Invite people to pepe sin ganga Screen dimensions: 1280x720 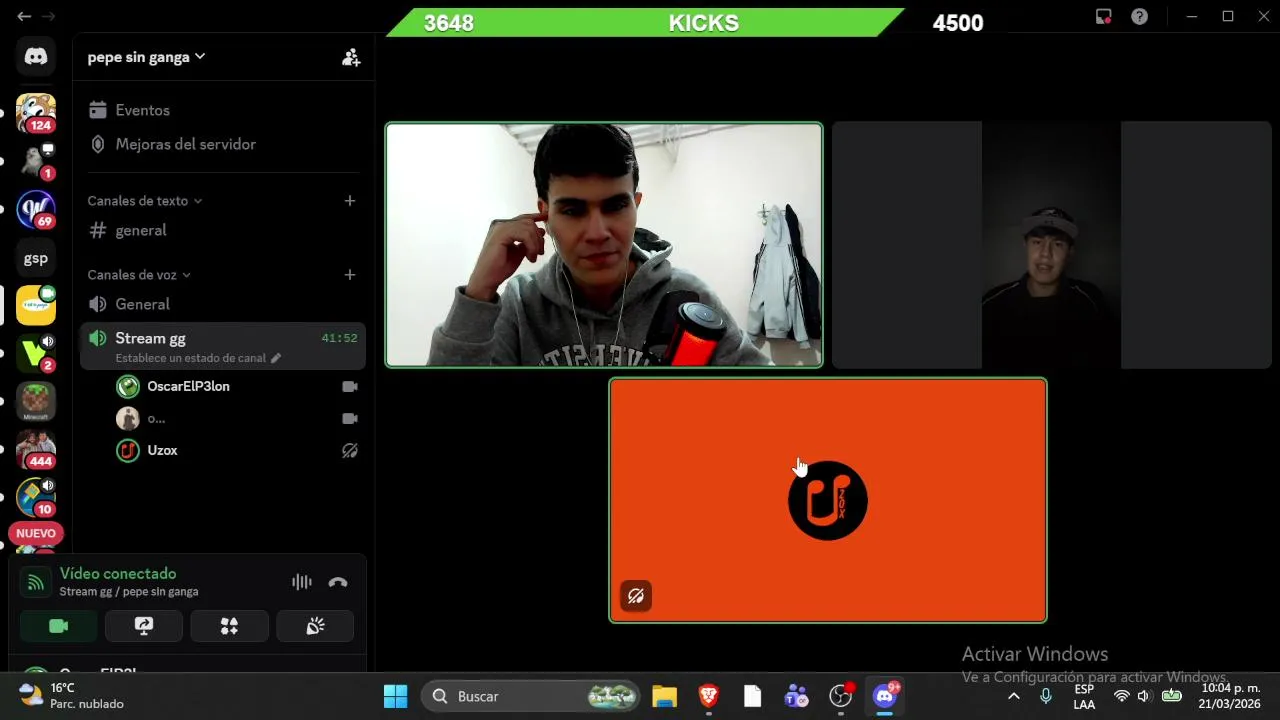point(351,57)
